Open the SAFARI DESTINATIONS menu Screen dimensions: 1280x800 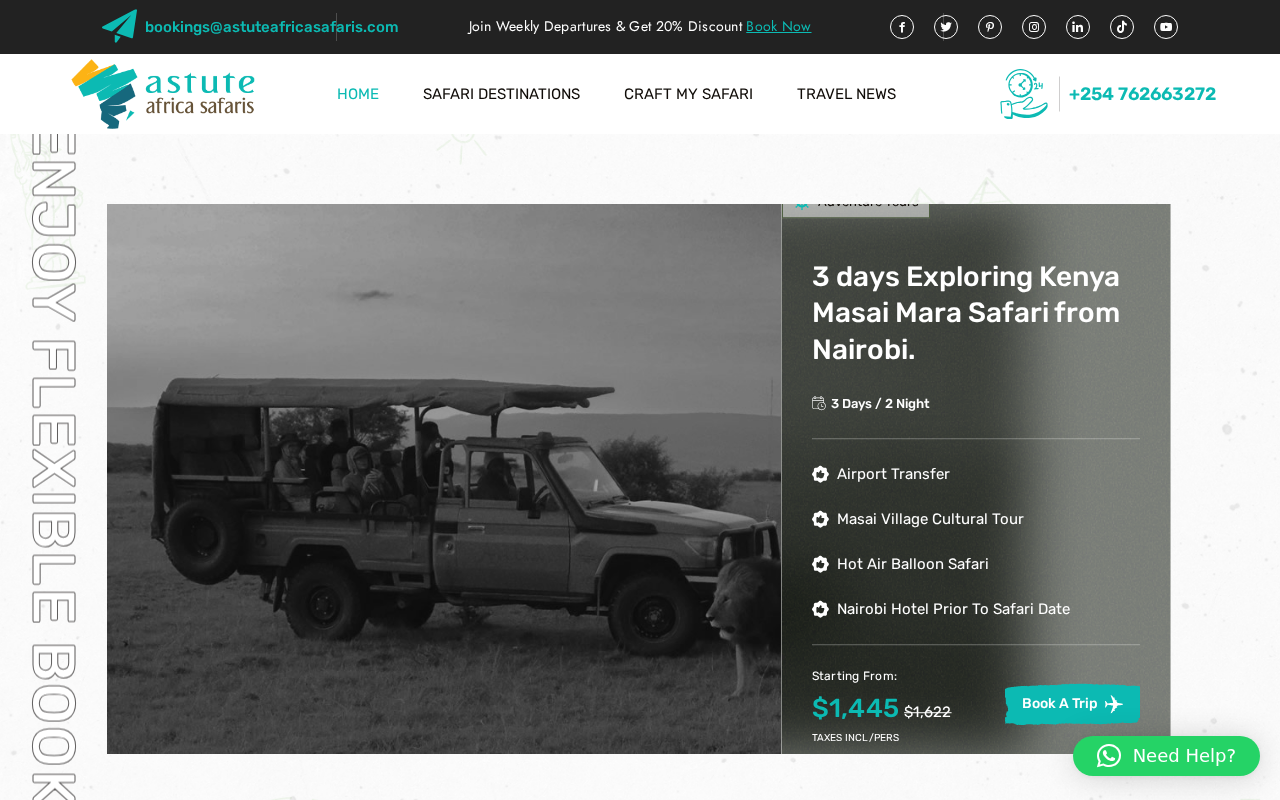pyautogui.click(x=501, y=94)
